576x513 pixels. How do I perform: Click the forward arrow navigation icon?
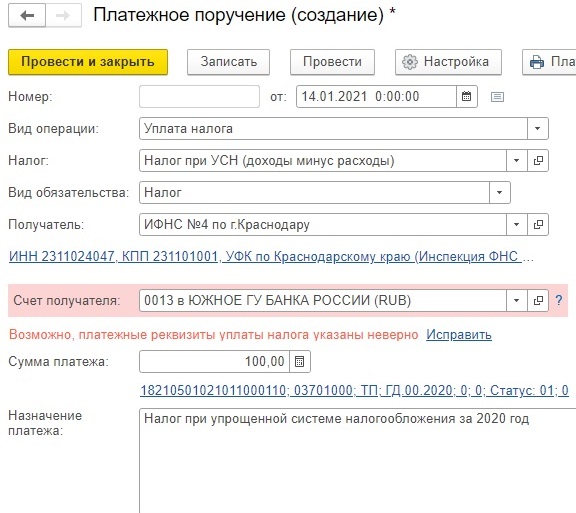coord(63,16)
